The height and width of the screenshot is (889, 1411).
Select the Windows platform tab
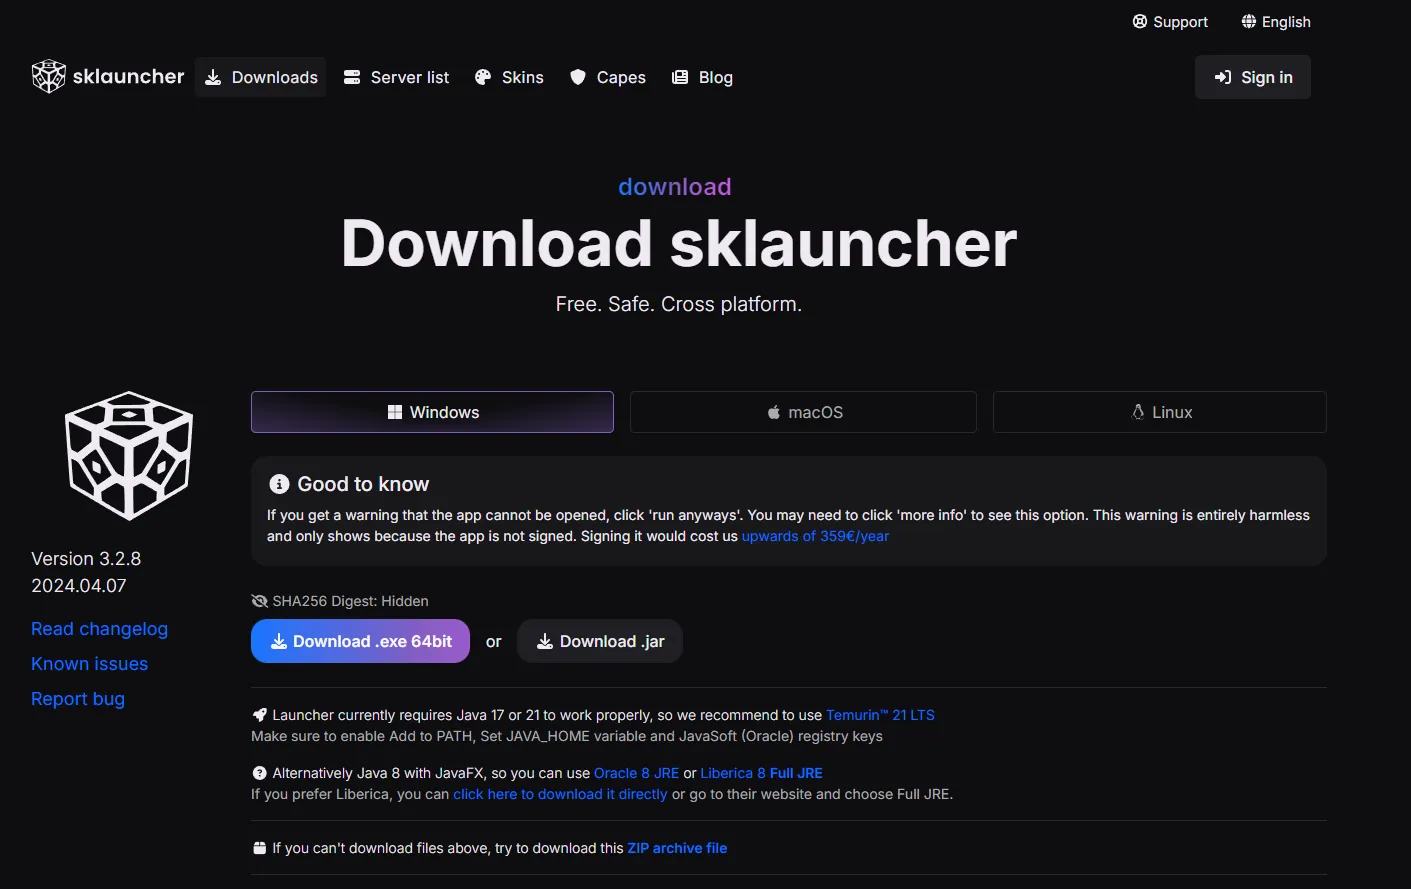pos(432,412)
